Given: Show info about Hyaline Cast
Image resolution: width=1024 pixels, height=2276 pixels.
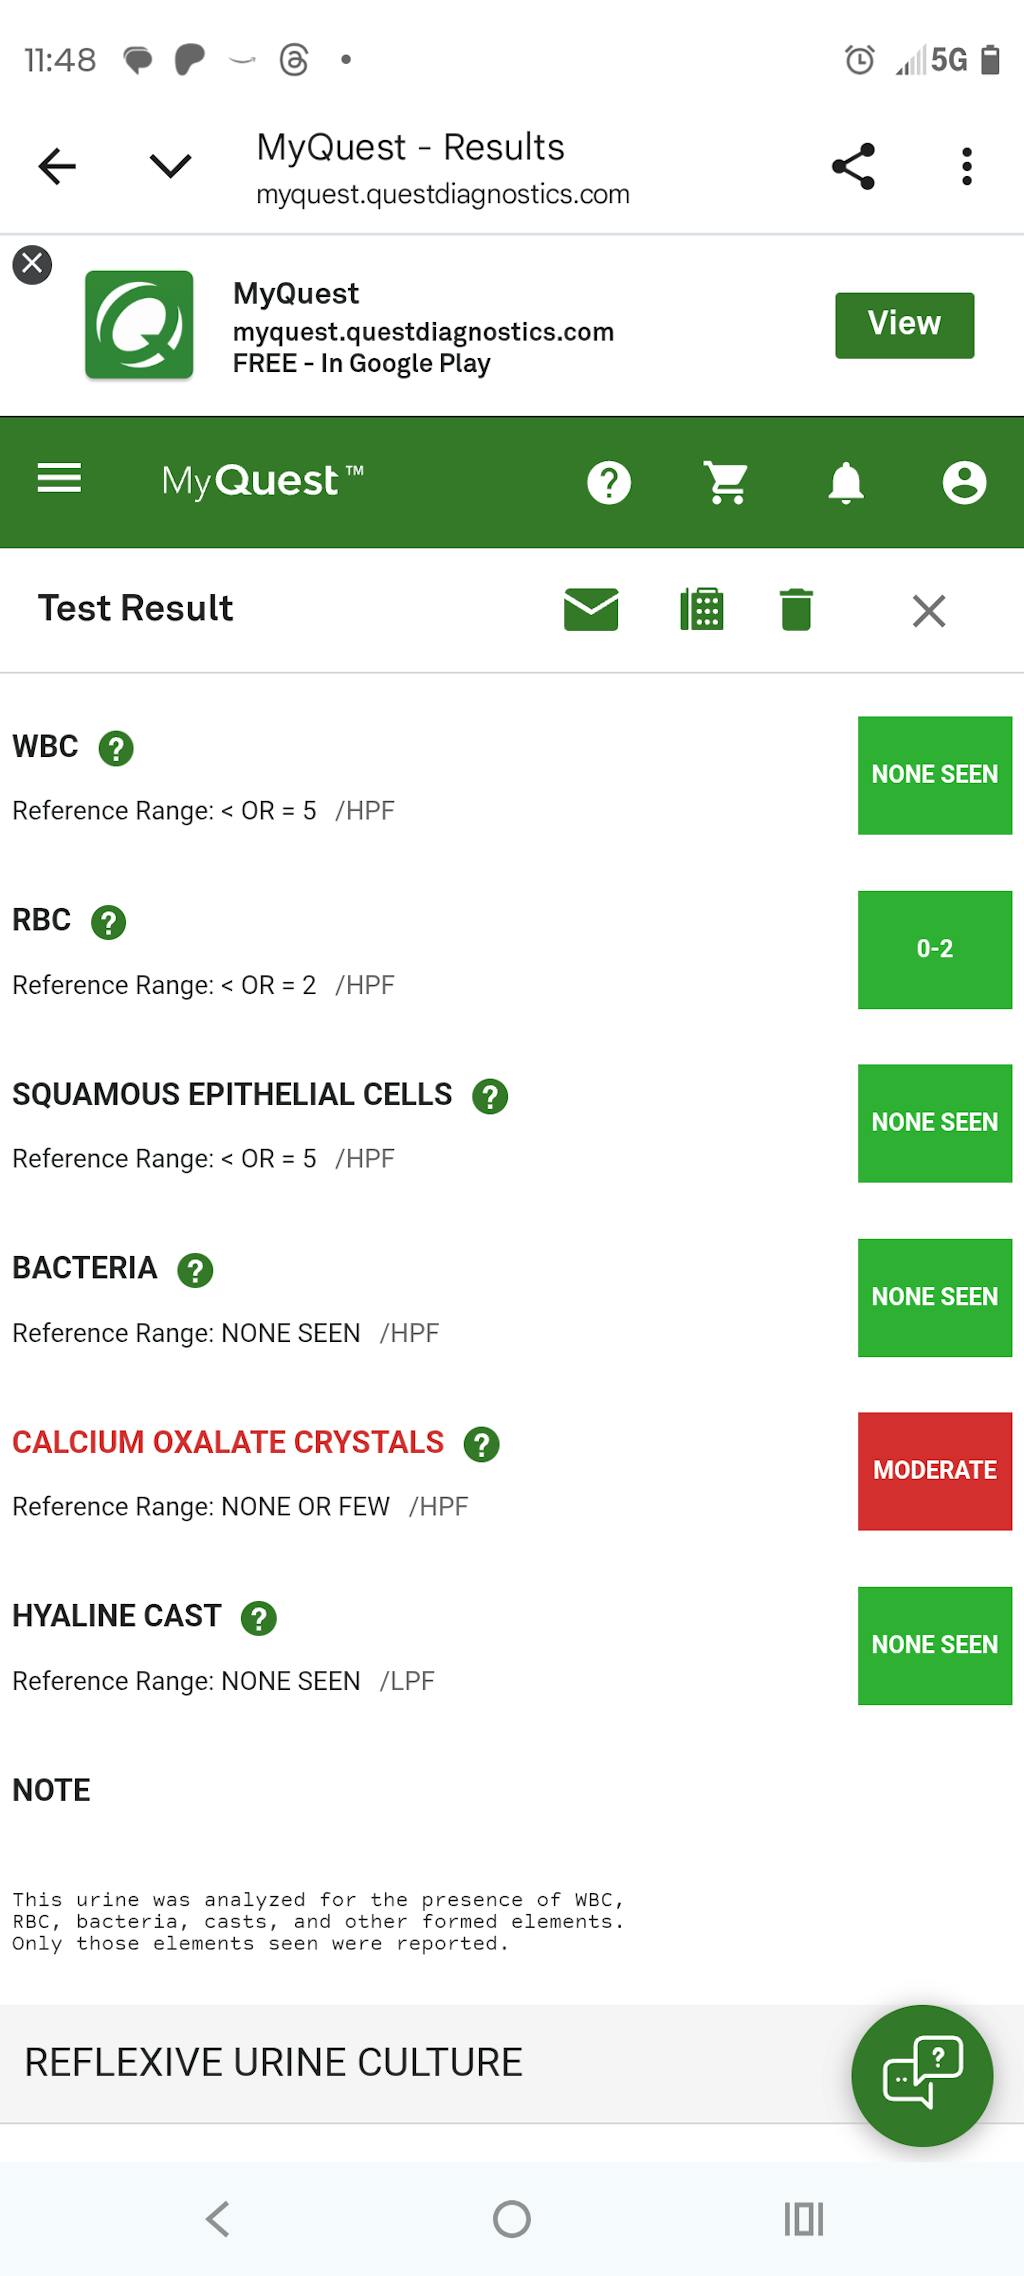Looking at the screenshot, I should 259,1618.
